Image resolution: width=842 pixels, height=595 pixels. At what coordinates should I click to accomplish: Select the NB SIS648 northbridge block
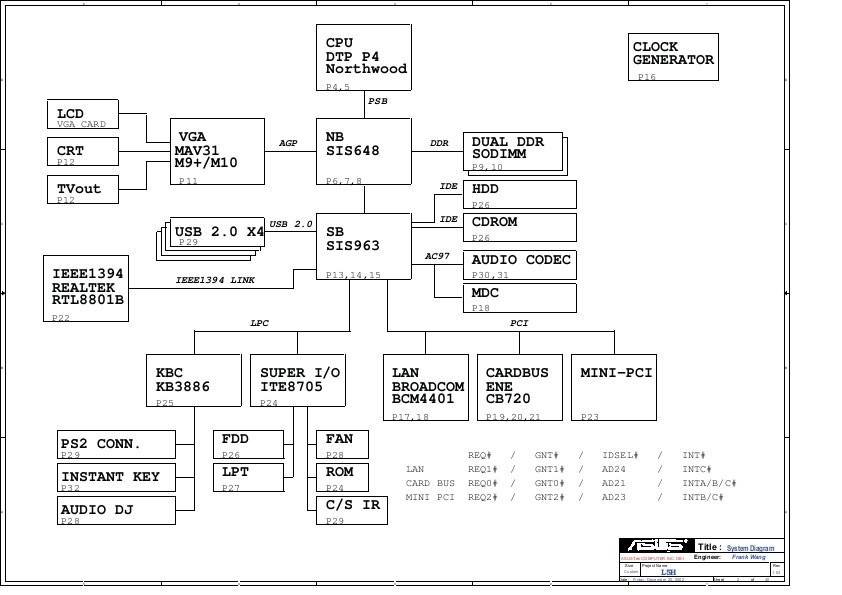click(364, 151)
